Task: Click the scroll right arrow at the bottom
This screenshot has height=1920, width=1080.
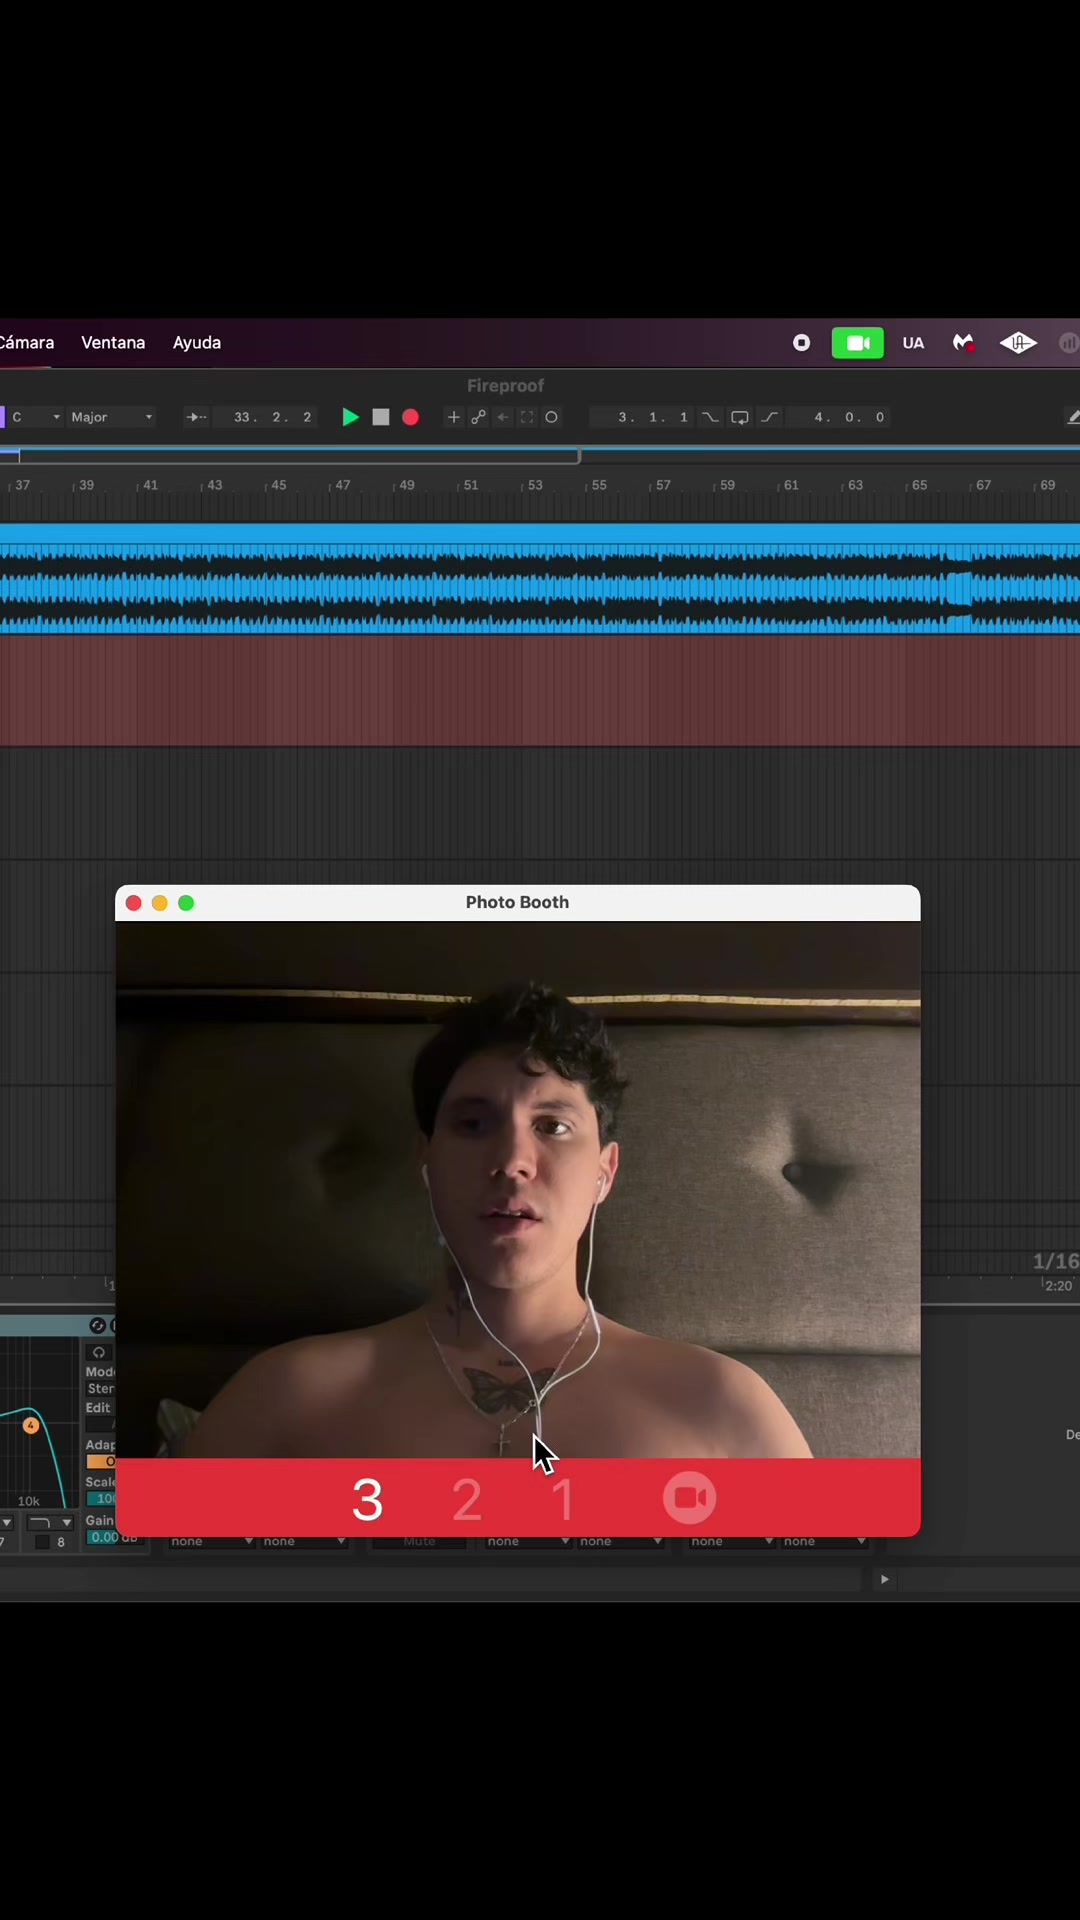Action: [x=884, y=1579]
